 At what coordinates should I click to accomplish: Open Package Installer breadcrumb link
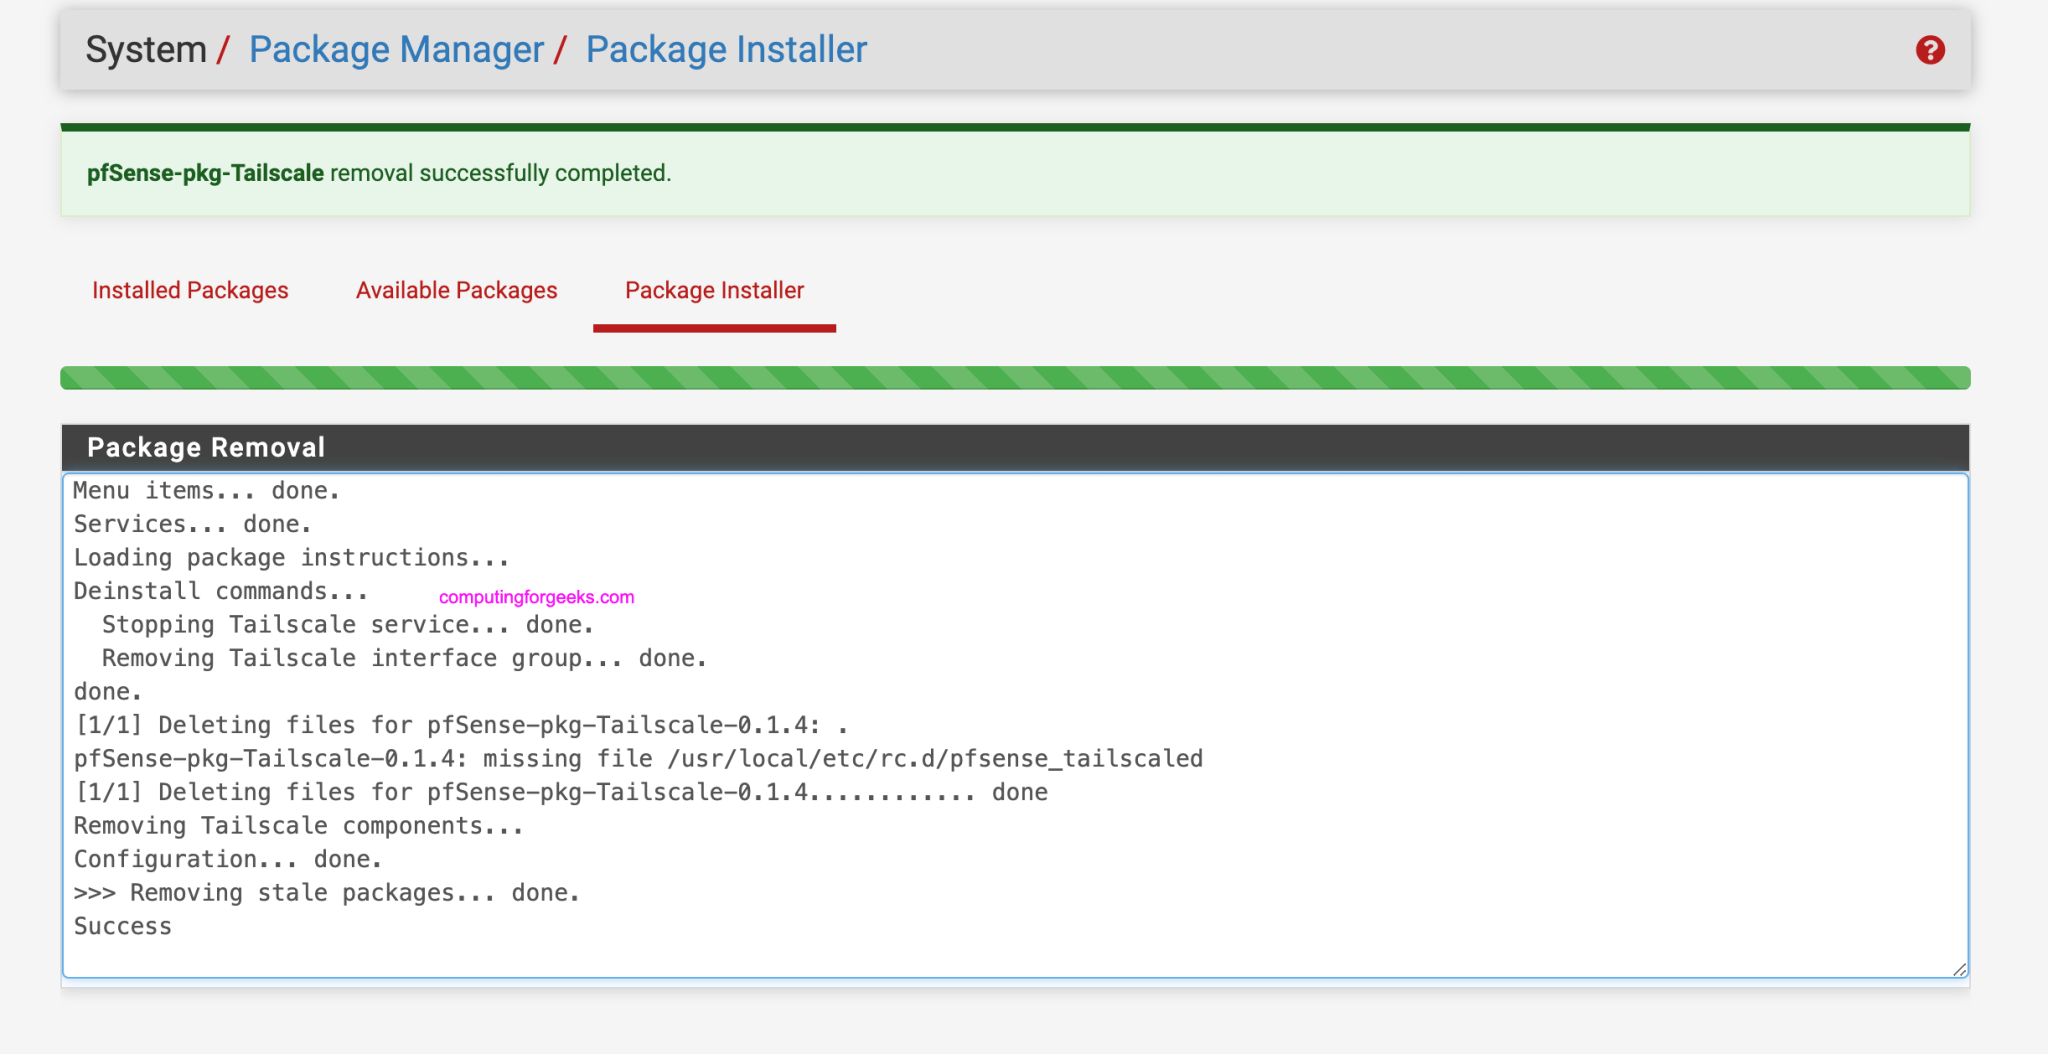(726, 48)
